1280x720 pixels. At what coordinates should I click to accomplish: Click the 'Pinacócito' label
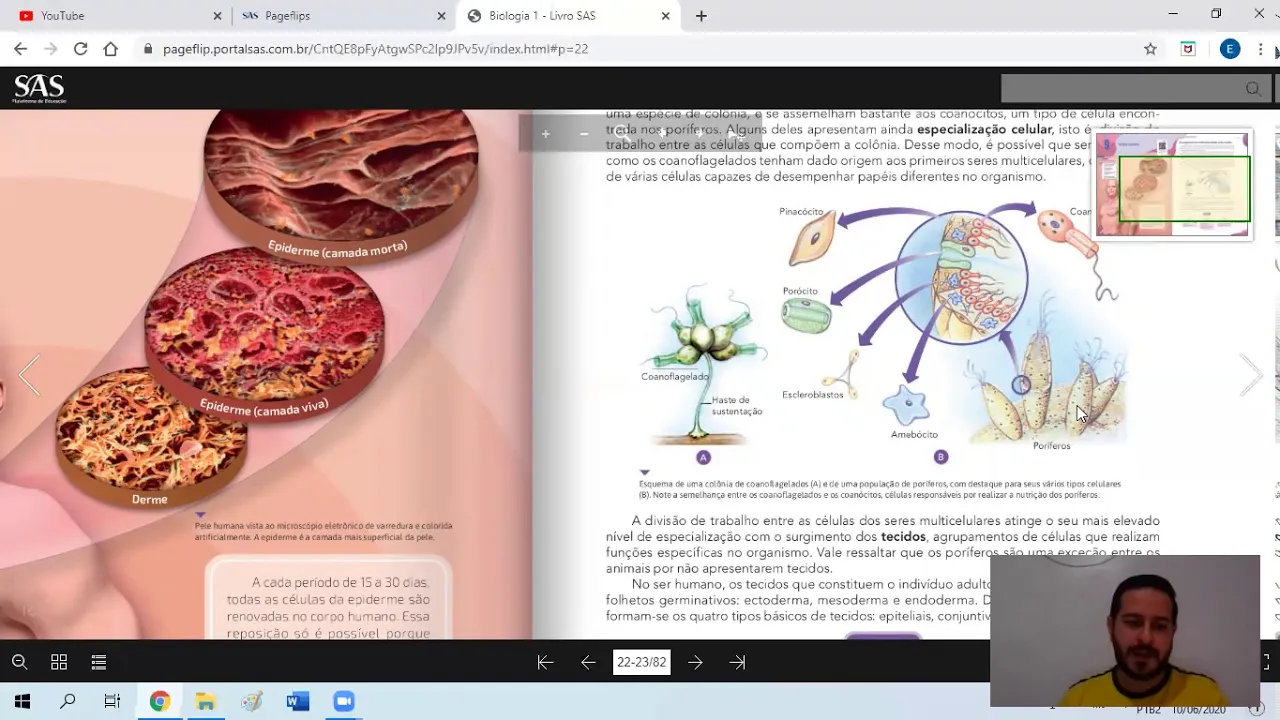tap(801, 212)
